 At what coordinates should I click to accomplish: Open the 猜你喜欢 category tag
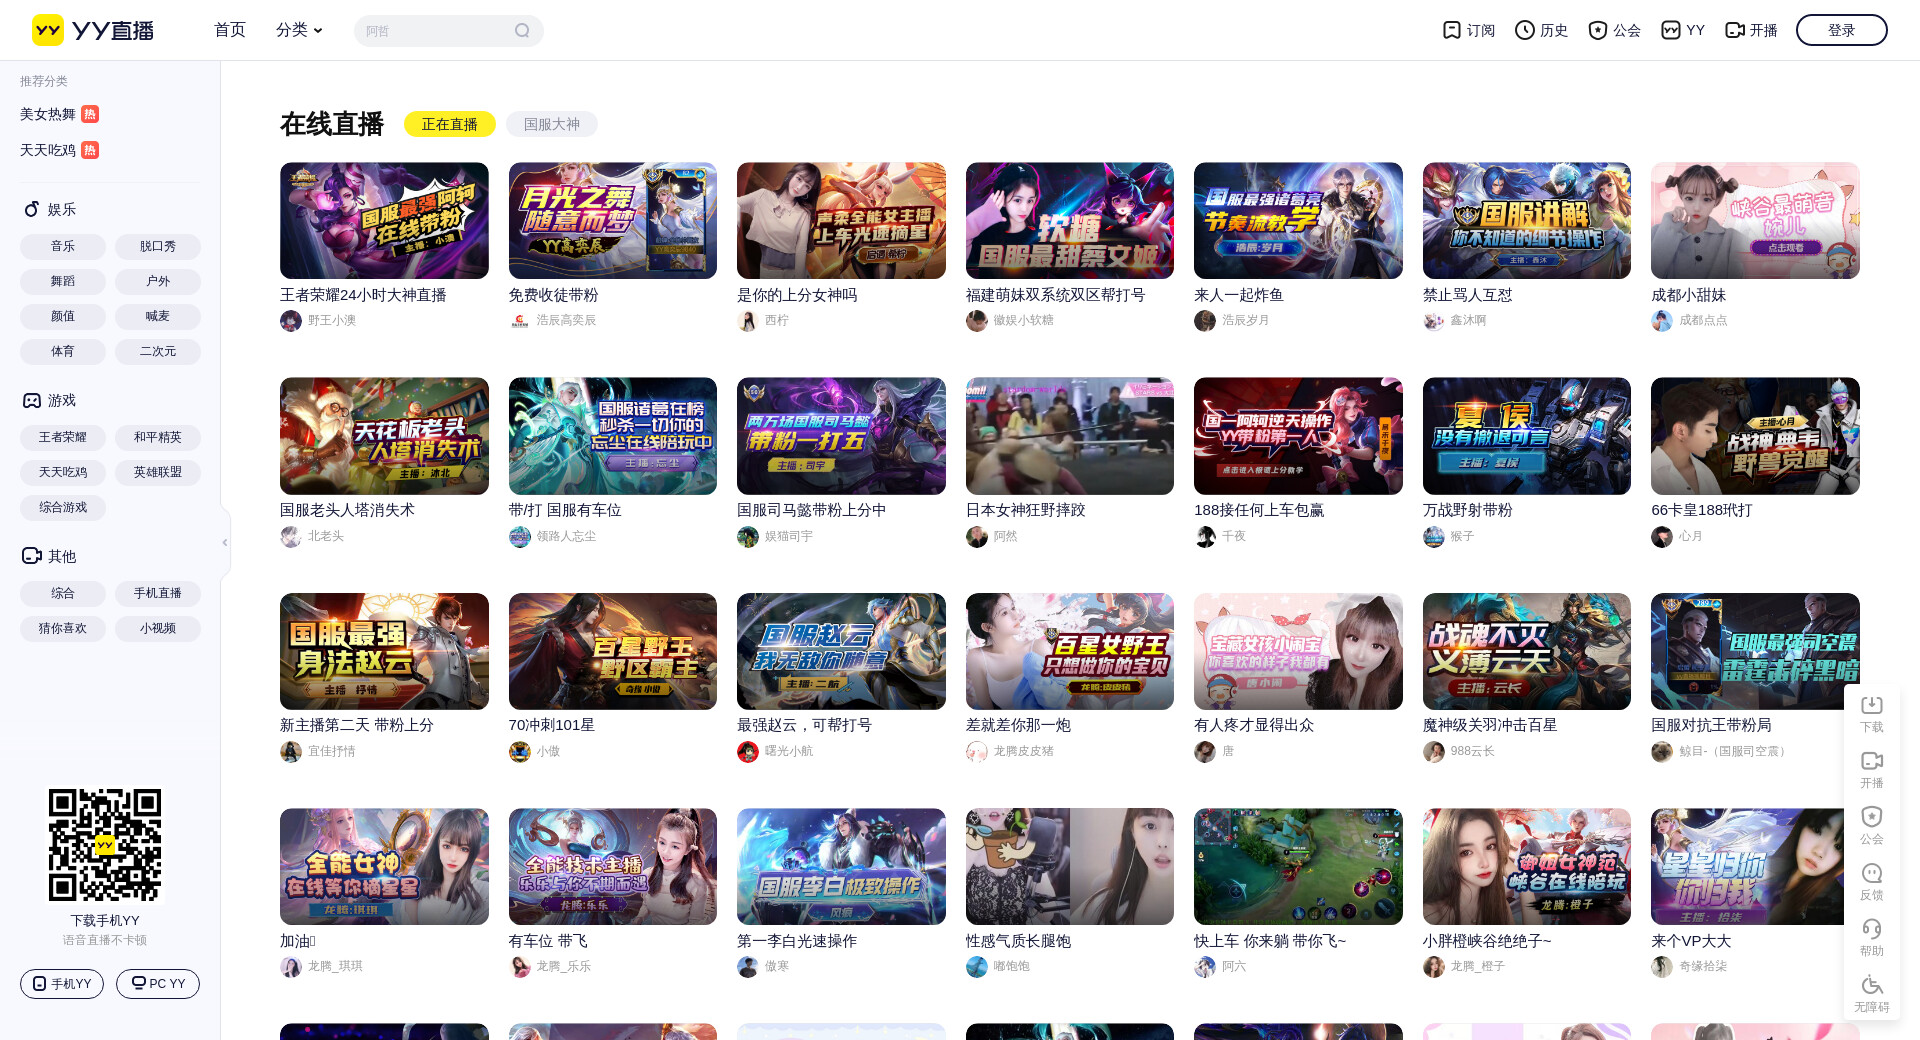pos(63,629)
